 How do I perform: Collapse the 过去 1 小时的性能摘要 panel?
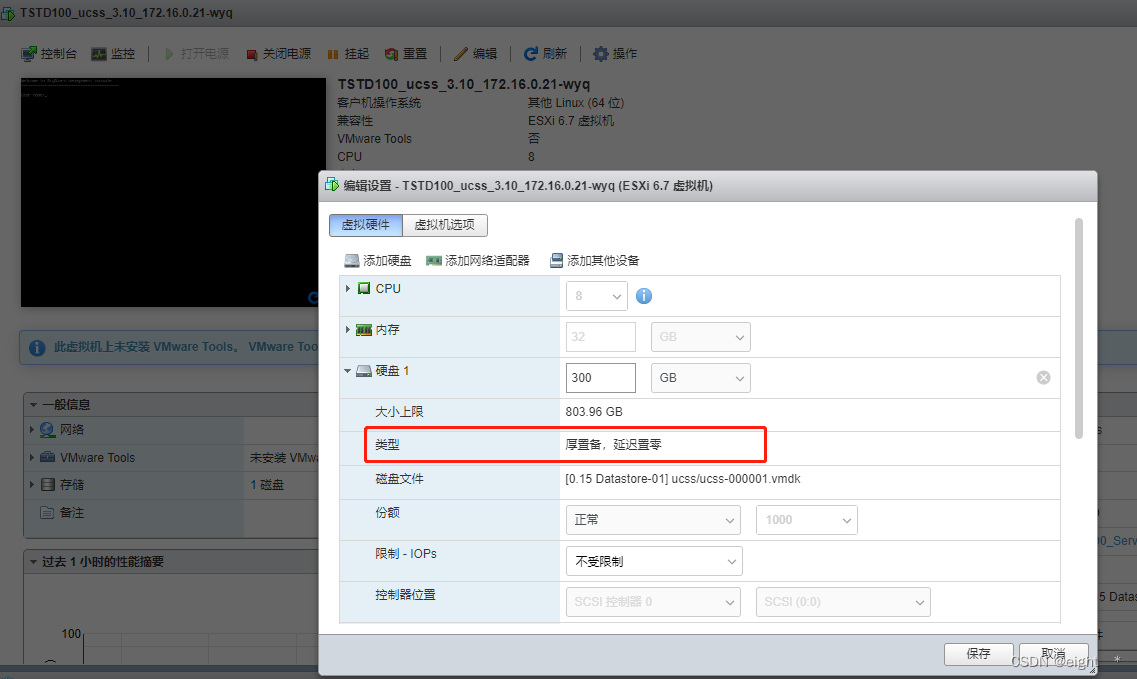click(x=33, y=562)
